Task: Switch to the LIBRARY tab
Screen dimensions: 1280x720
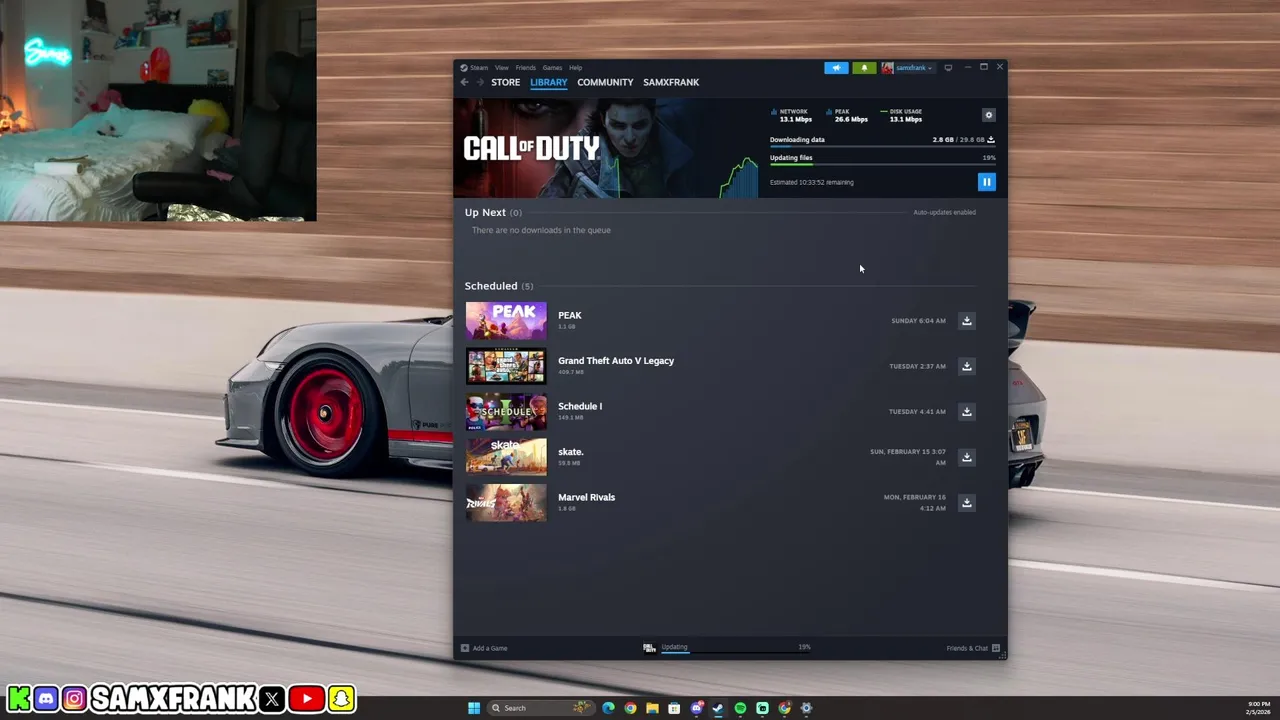Action: coord(548,82)
